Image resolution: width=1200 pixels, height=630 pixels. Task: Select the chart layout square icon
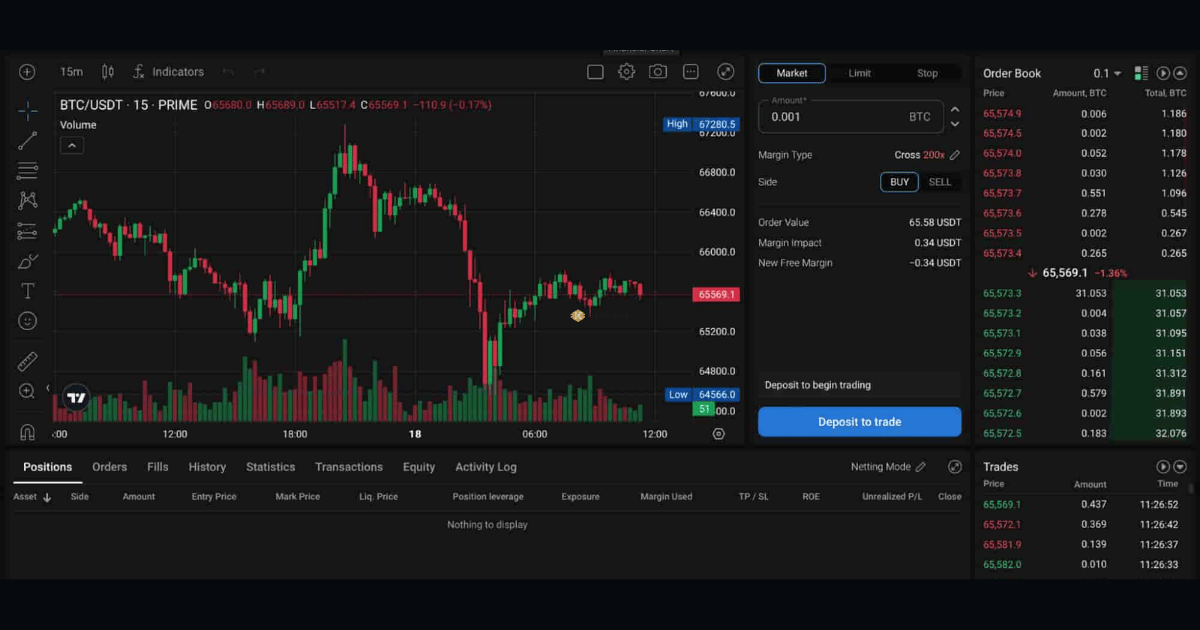pos(595,72)
